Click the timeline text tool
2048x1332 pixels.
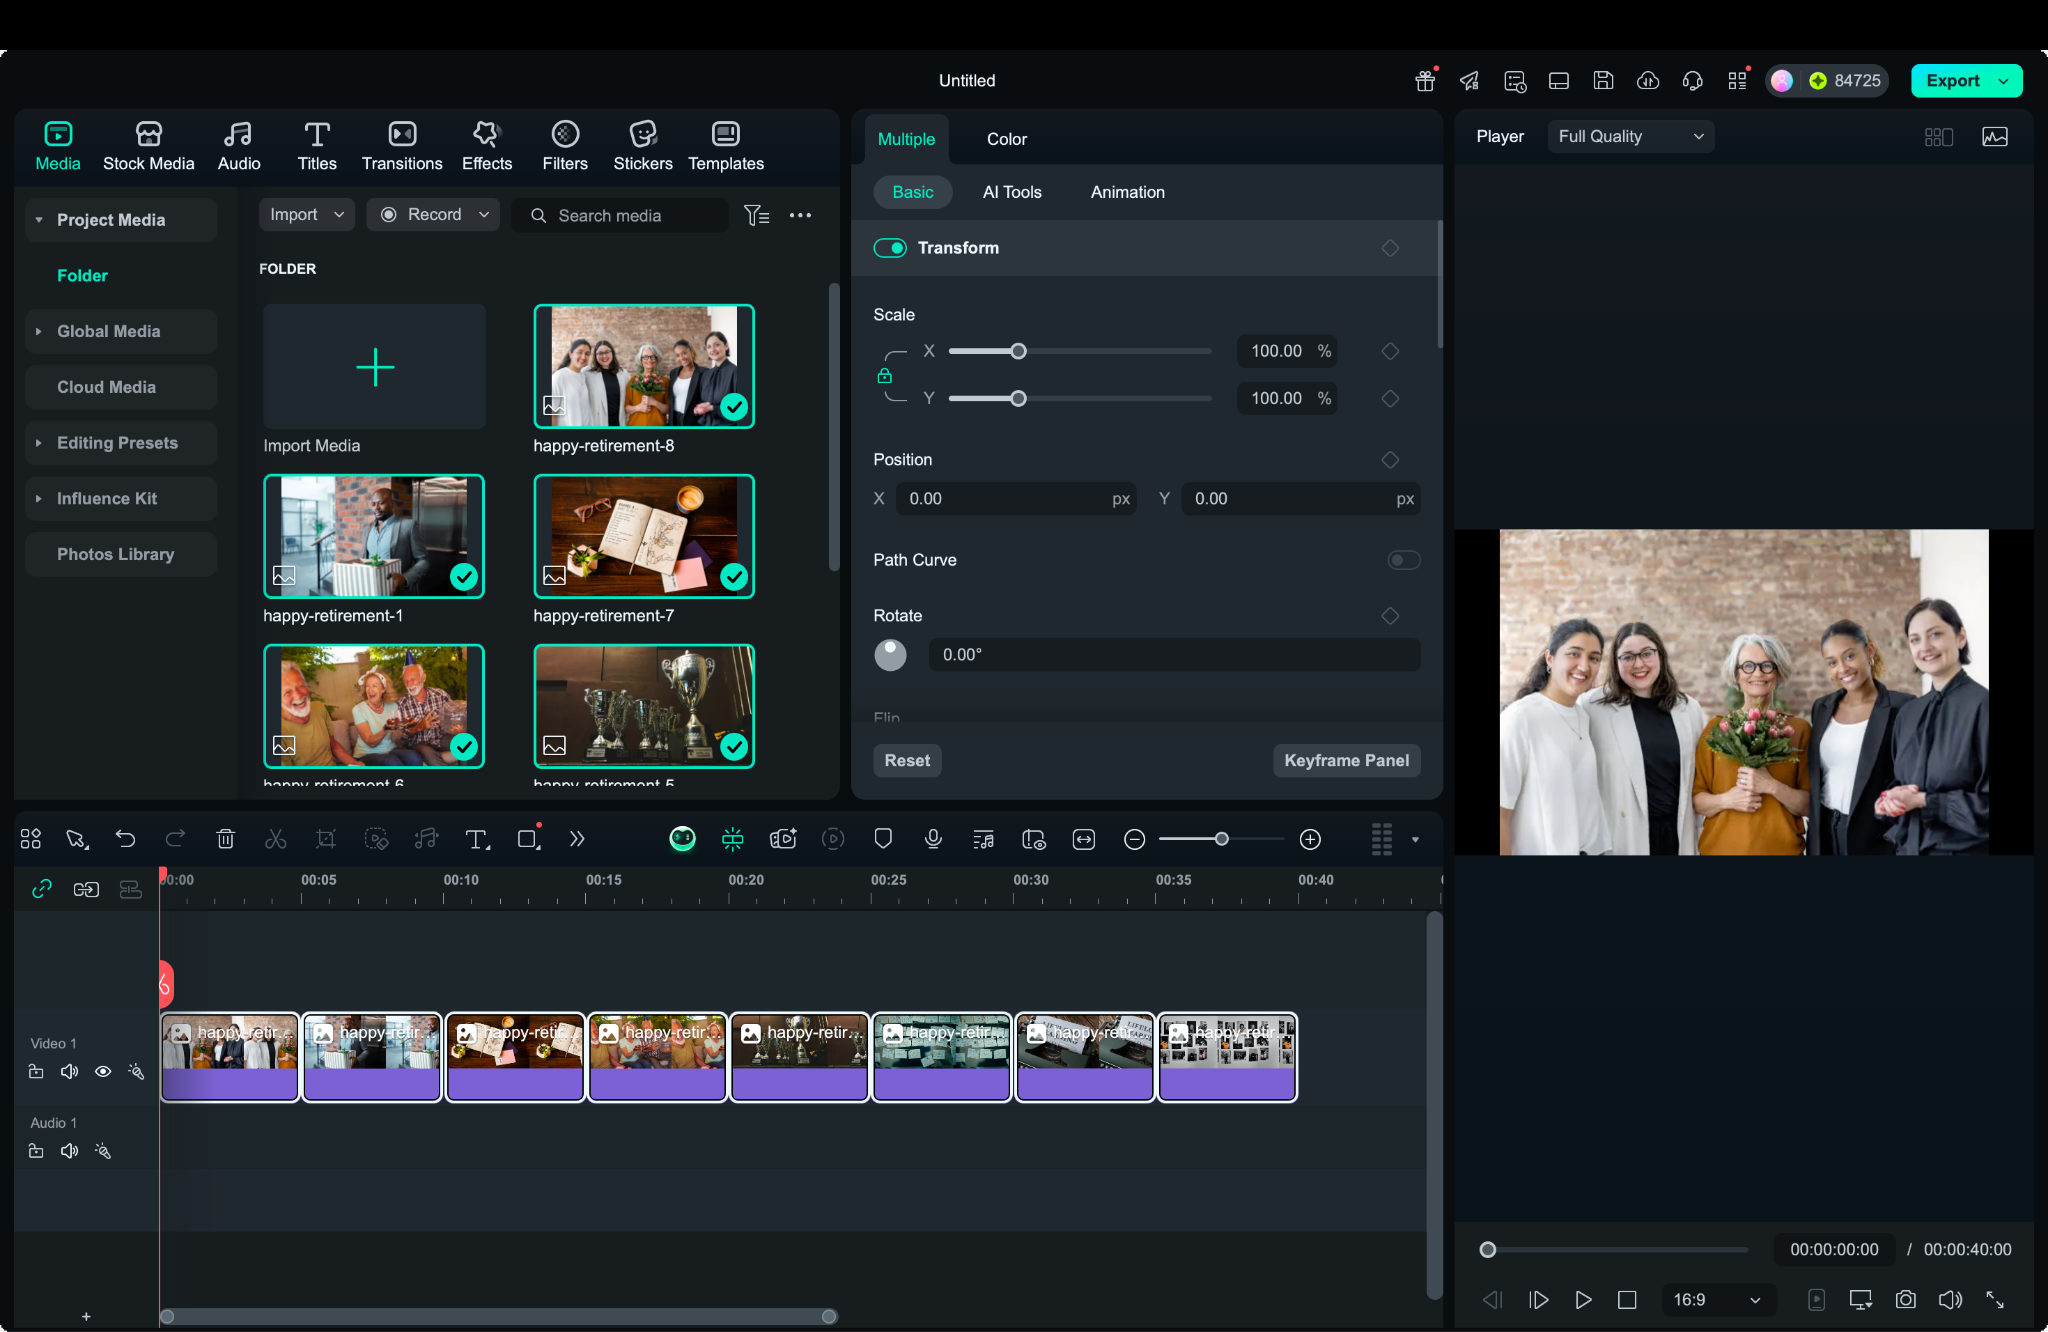[x=477, y=839]
